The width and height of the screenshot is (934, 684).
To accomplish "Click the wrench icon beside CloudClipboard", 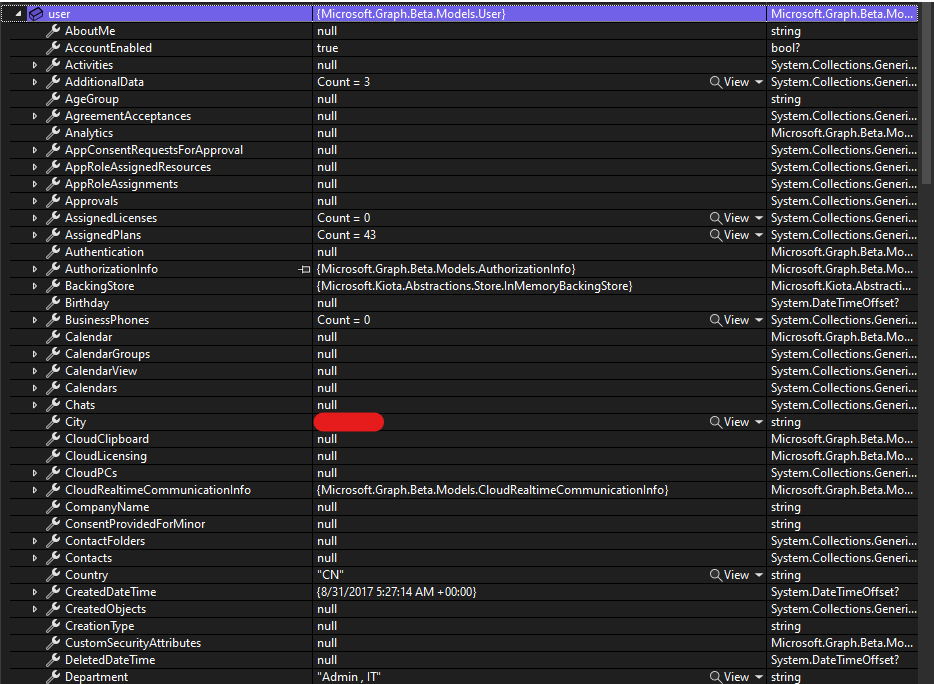I will point(54,439).
